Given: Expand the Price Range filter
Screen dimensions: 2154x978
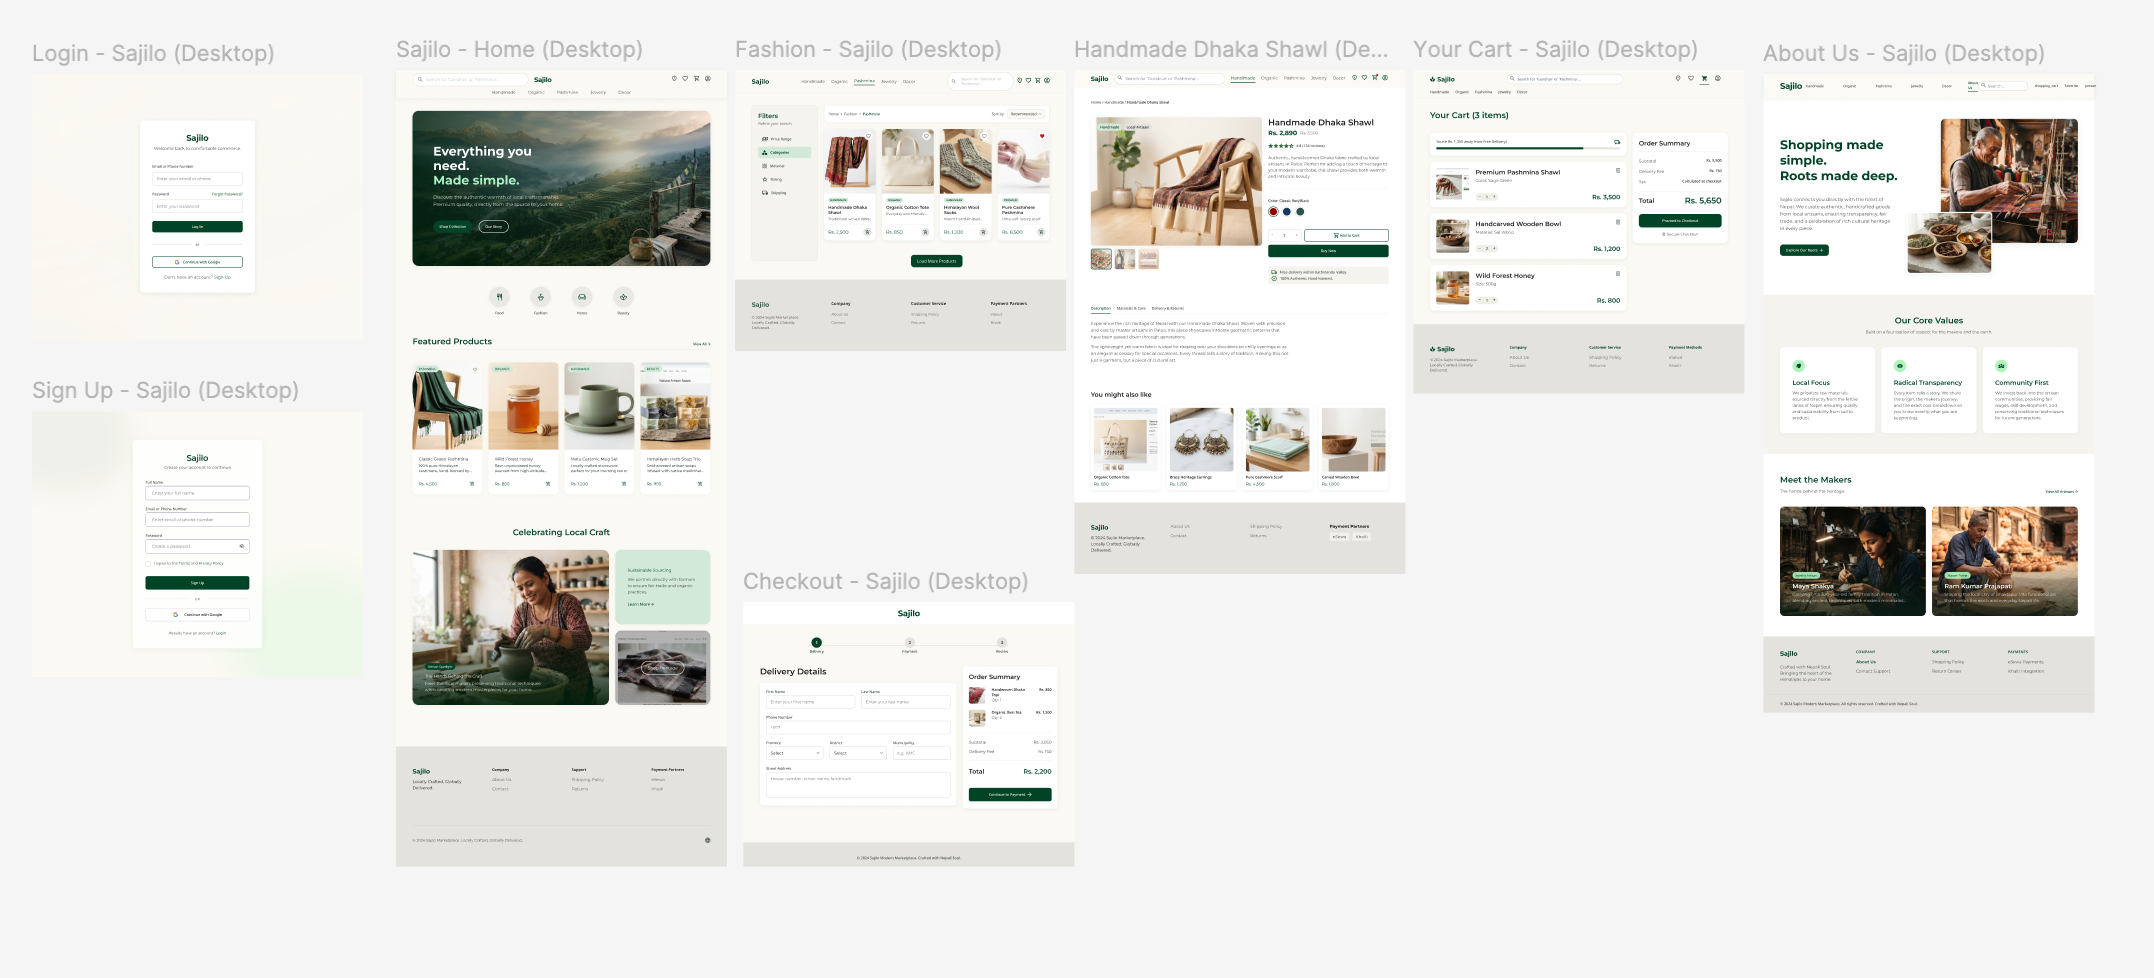Looking at the screenshot, I should pos(785,139).
